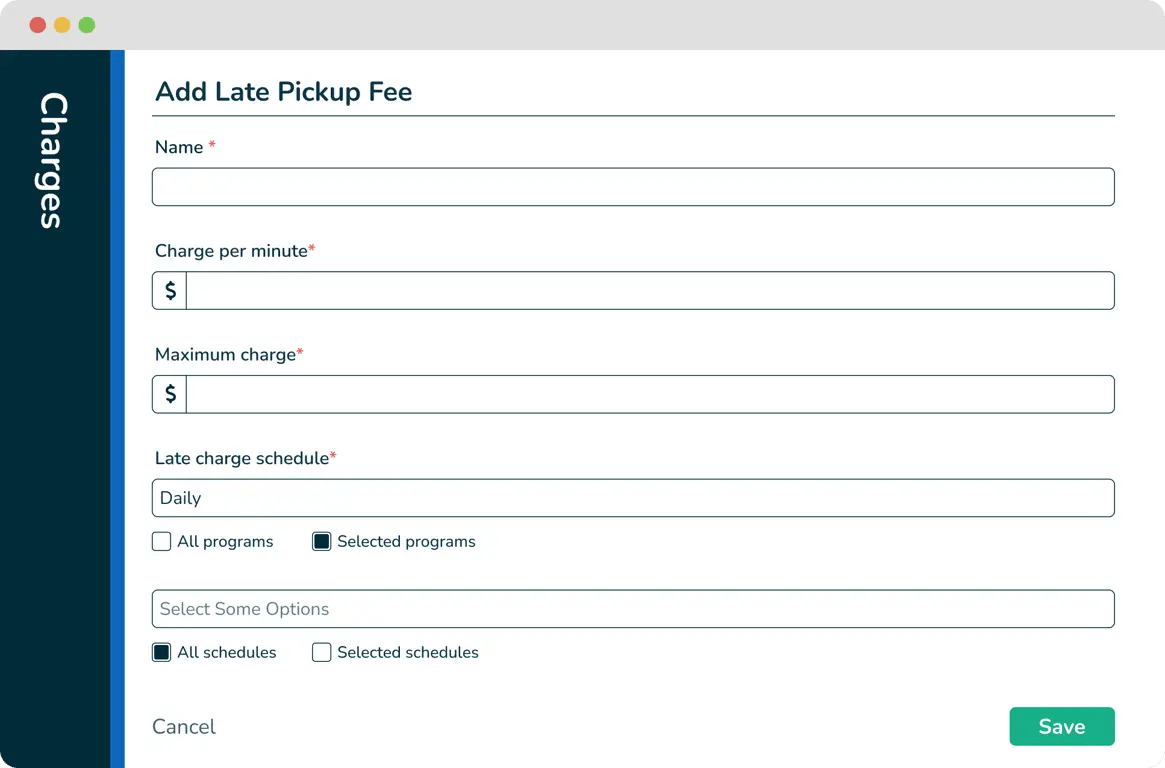Image resolution: width=1165 pixels, height=768 pixels.
Task: Click into the Charge per minute amount field
Action: pyautogui.click(x=650, y=291)
